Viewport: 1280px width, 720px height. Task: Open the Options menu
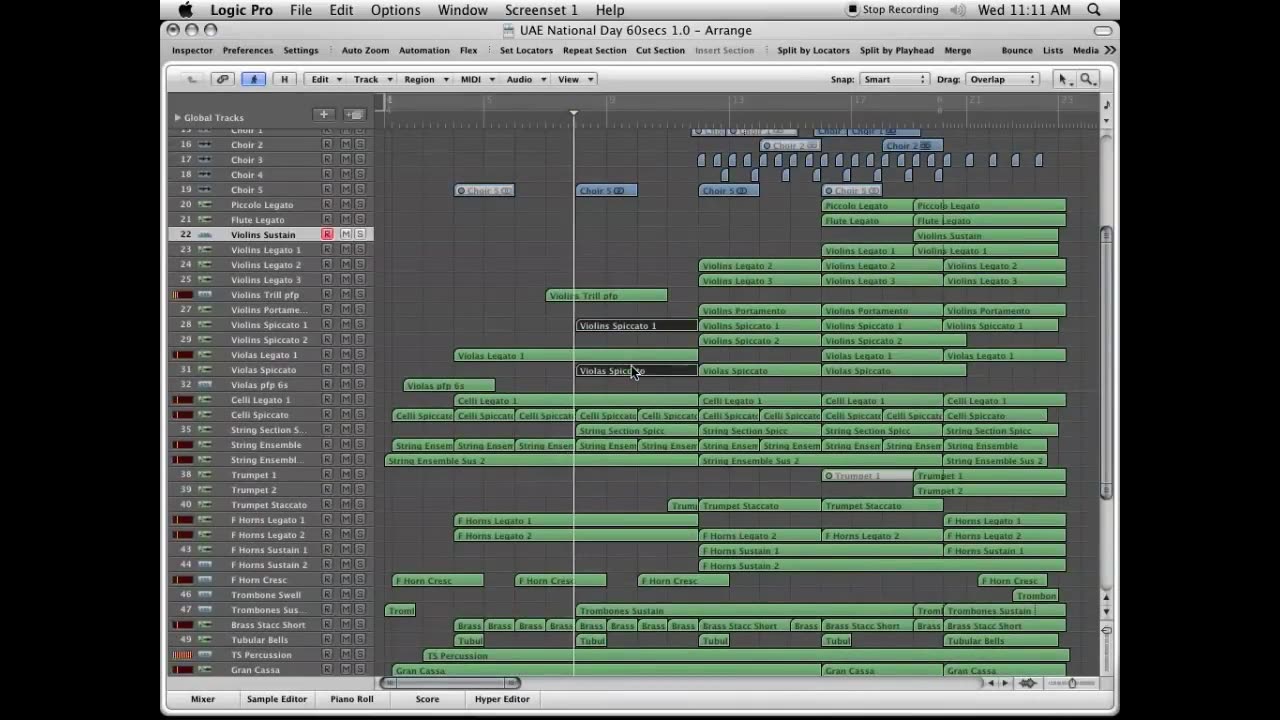395,10
